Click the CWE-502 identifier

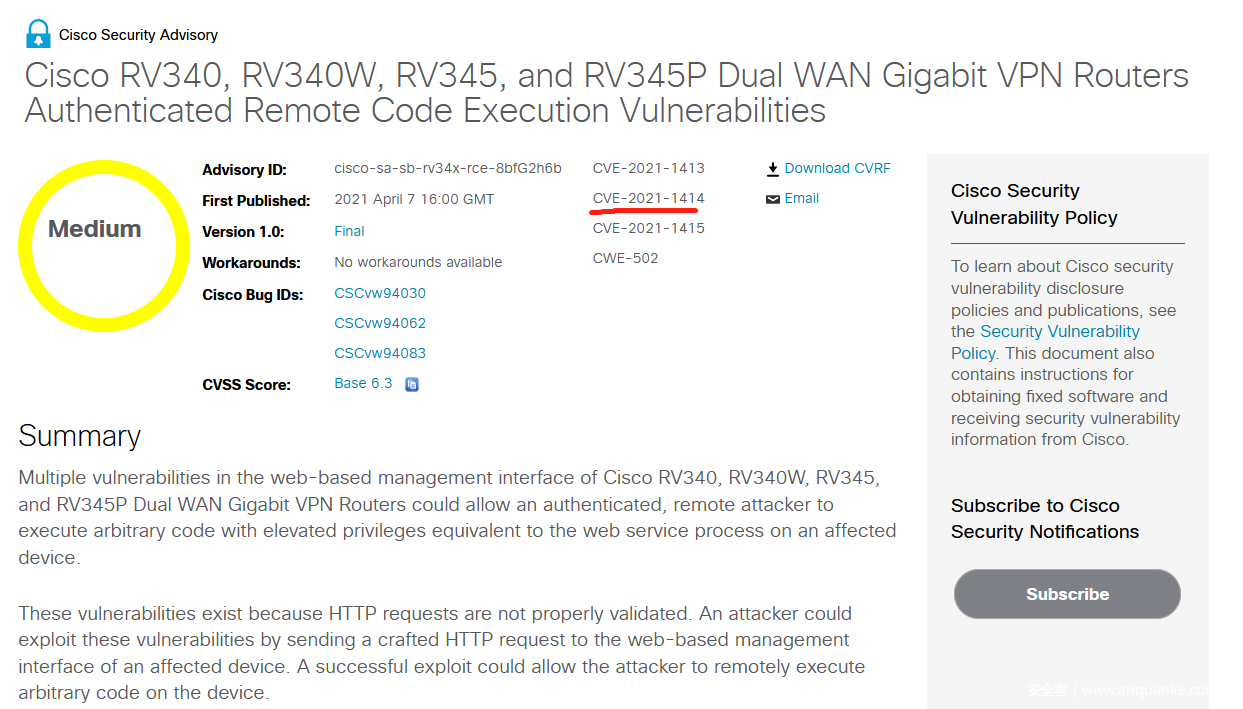pos(625,258)
